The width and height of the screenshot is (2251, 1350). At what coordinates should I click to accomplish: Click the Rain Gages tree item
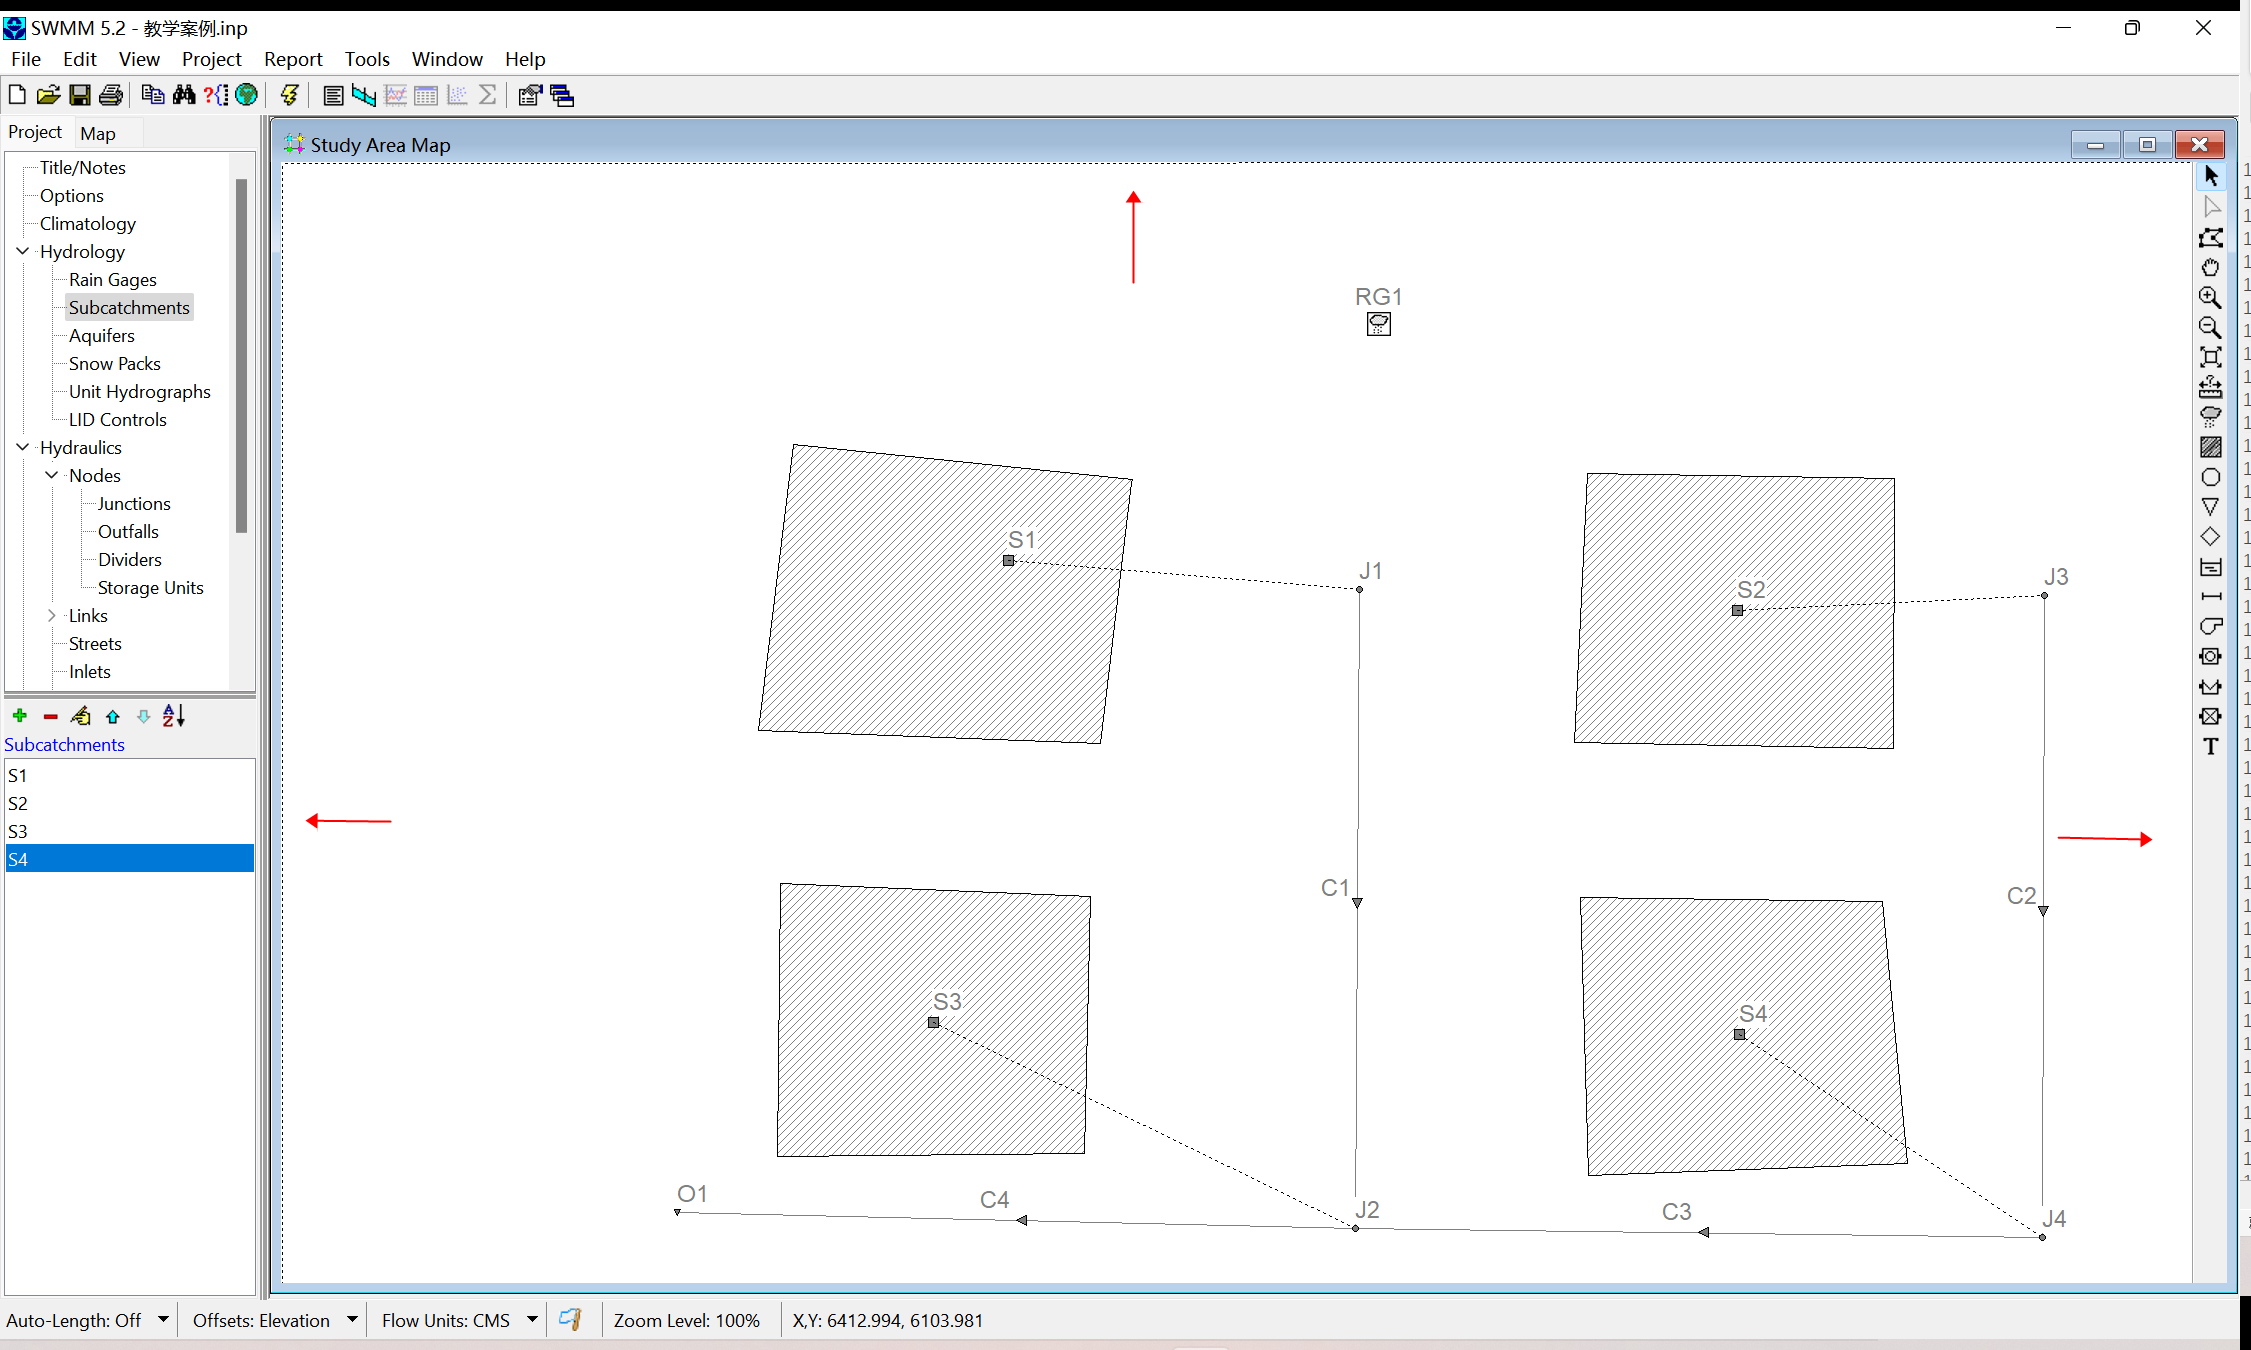[112, 279]
